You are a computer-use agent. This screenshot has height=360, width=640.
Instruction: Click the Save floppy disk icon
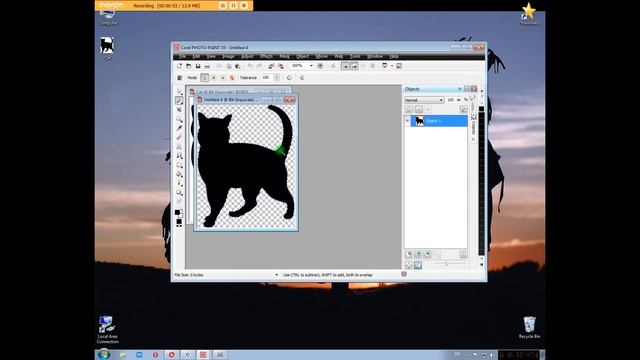coord(198,66)
